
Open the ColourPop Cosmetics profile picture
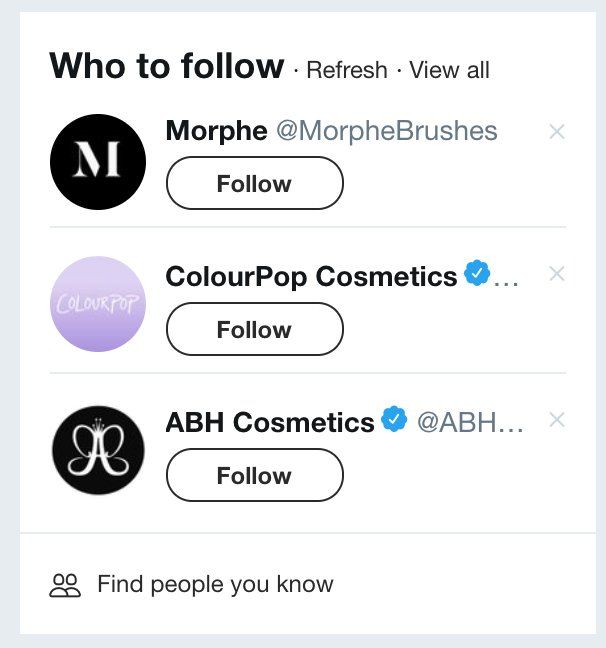[98, 304]
